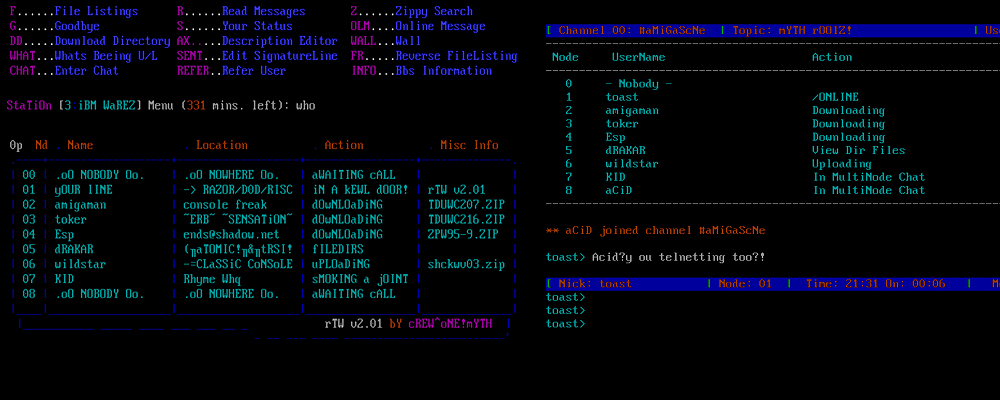Click the Reverse FileListing command

click(x=434, y=56)
